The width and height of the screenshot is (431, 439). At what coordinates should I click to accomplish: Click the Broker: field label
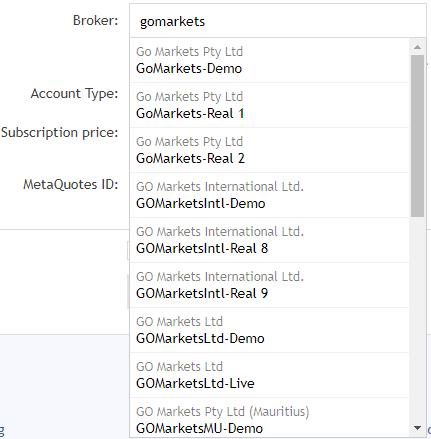click(96, 21)
